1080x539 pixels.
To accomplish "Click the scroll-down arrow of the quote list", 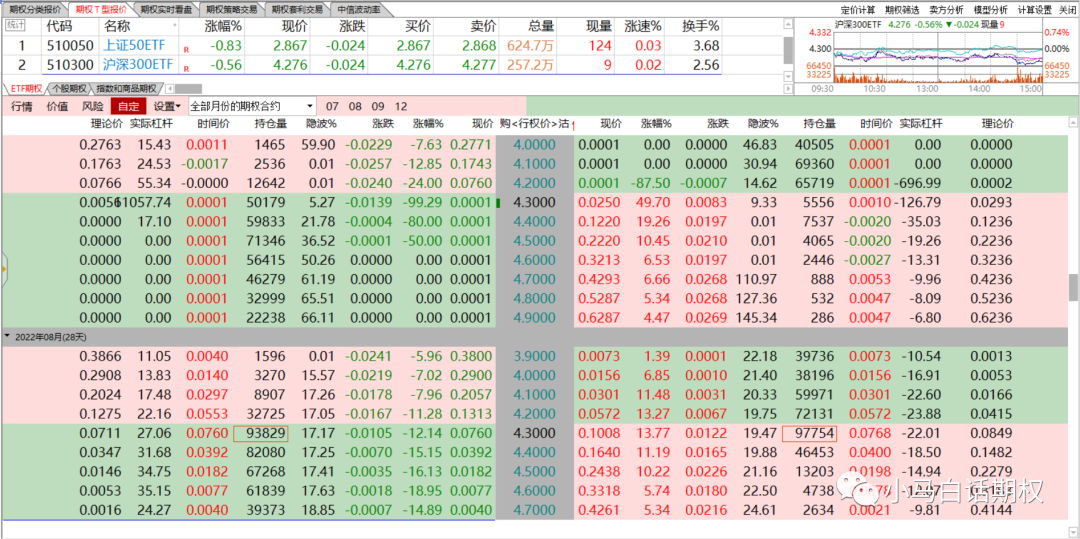I will pos(788,75).
